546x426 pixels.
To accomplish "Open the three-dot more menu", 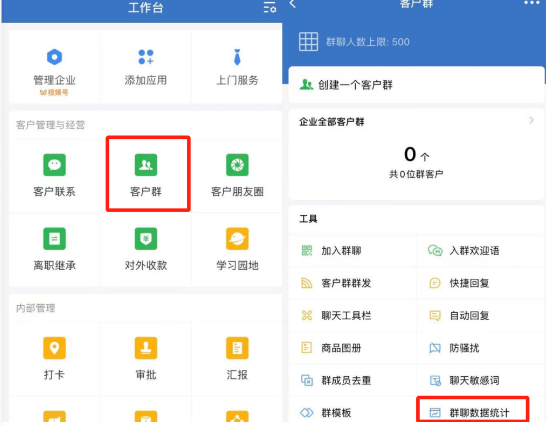I will pyautogui.click(x=532, y=3).
